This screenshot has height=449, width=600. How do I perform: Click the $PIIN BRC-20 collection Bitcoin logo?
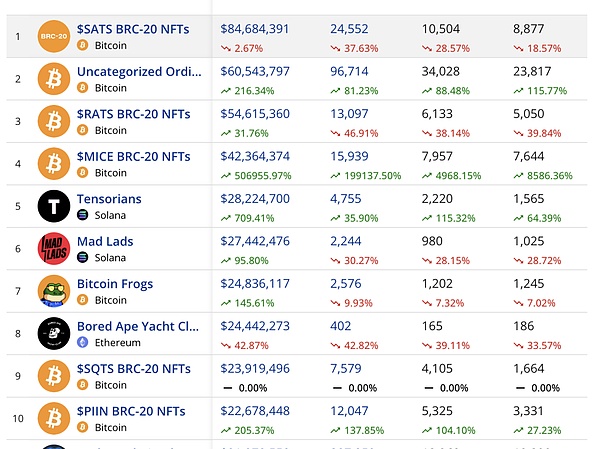[x=53, y=418]
